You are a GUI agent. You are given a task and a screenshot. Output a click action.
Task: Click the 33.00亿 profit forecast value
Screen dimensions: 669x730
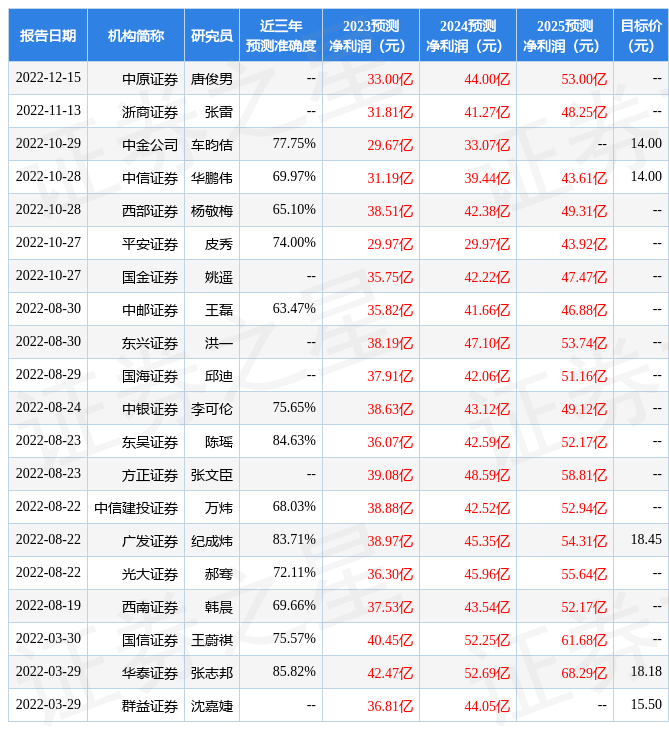point(390,79)
